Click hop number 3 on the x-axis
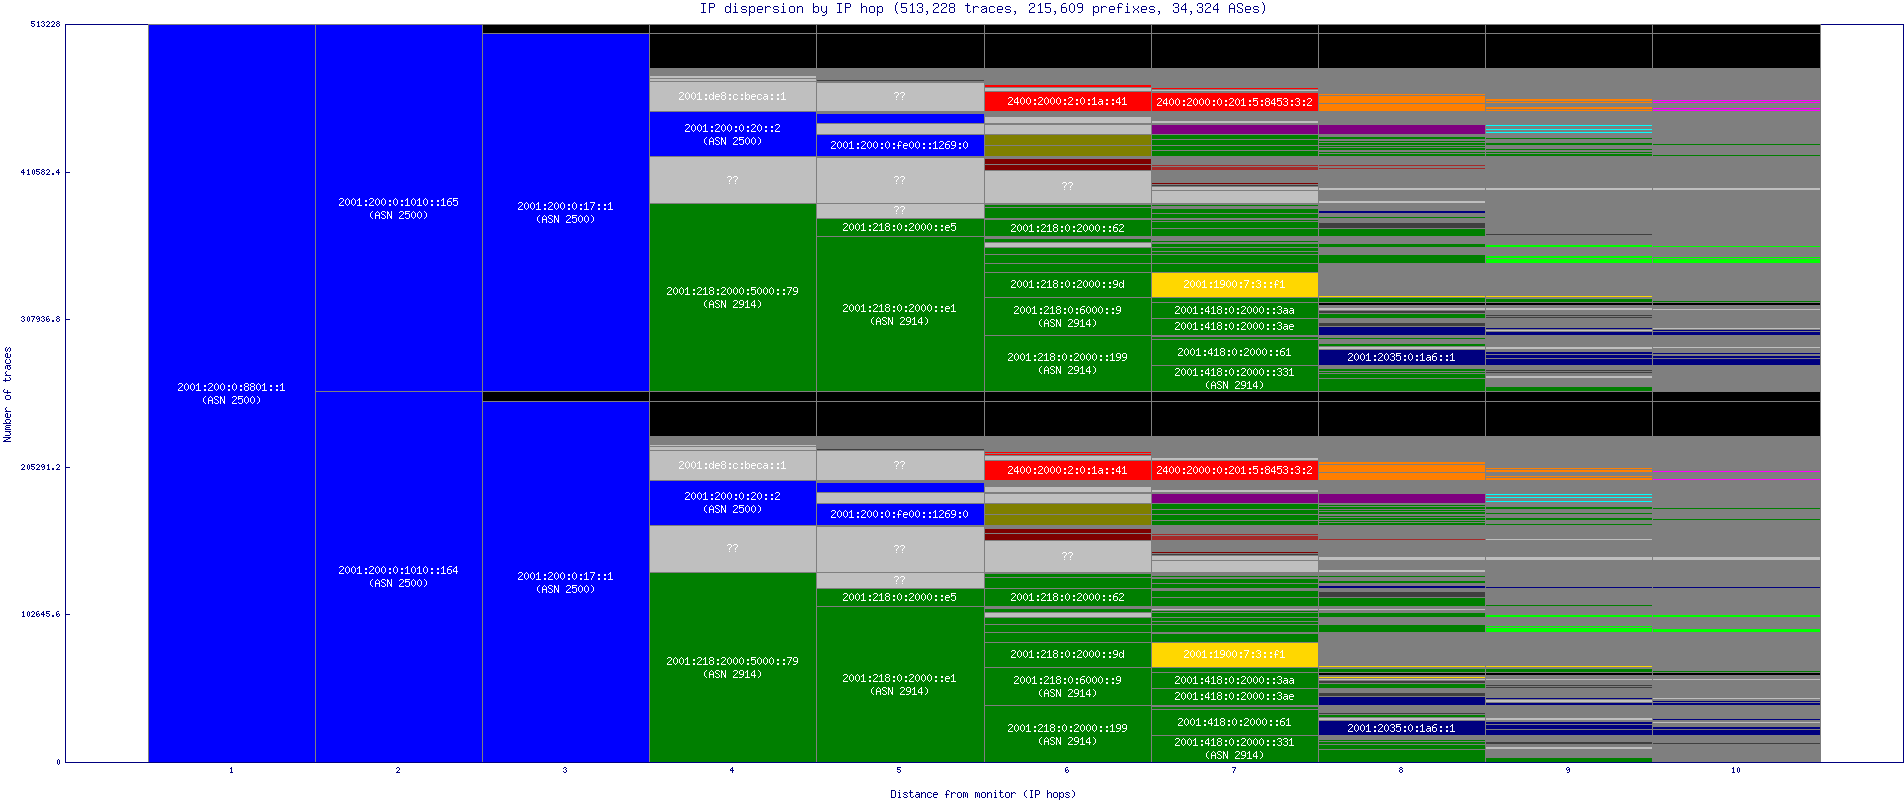Image resolution: width=1904 pixels, height=800 pixels. 565,770
